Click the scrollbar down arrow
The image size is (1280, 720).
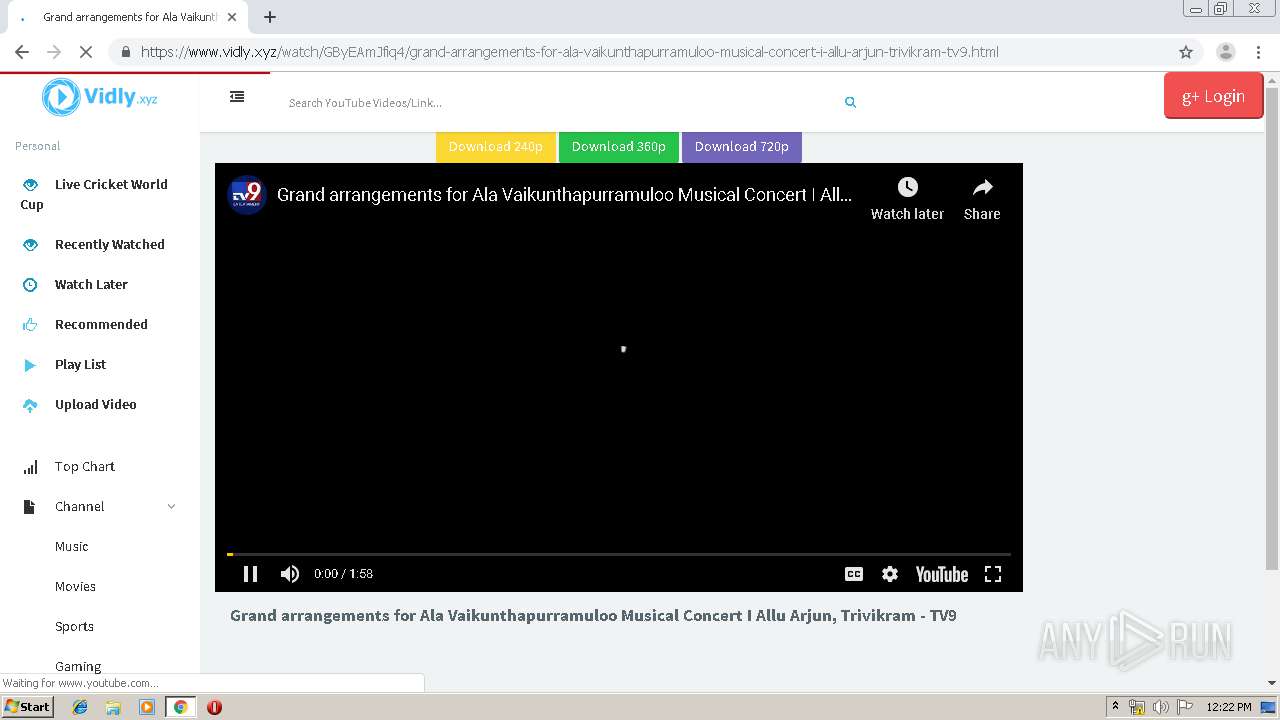pos(1272,683)
